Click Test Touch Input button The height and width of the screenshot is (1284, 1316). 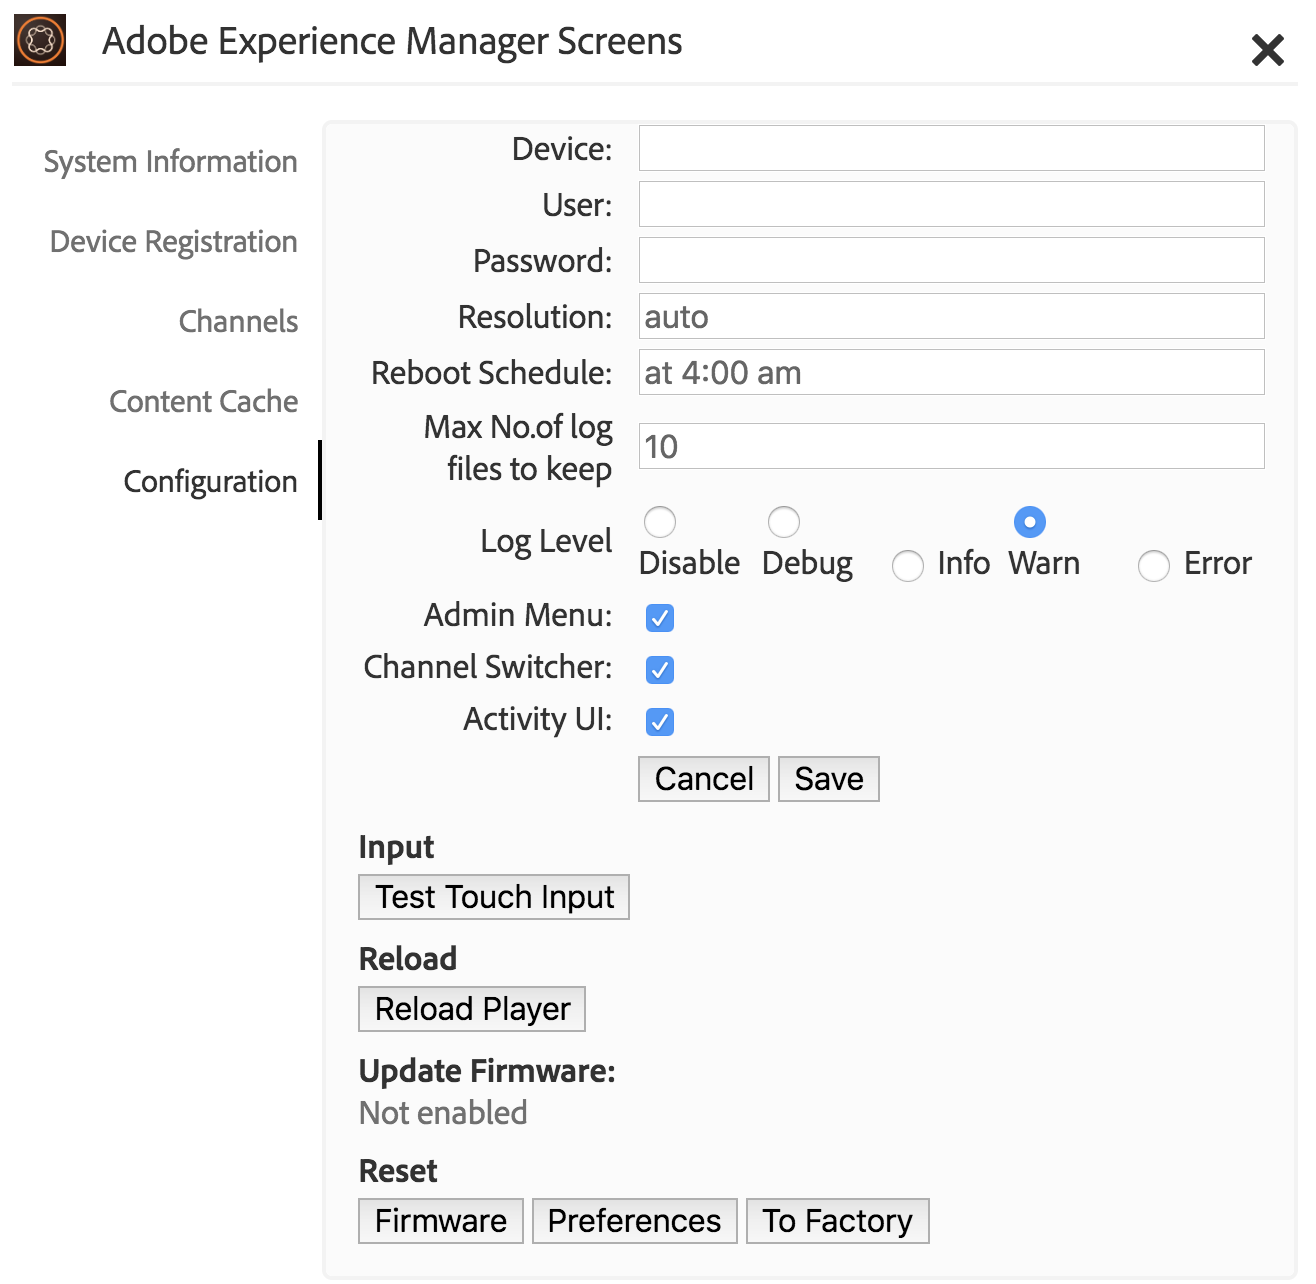coord(494,897)
